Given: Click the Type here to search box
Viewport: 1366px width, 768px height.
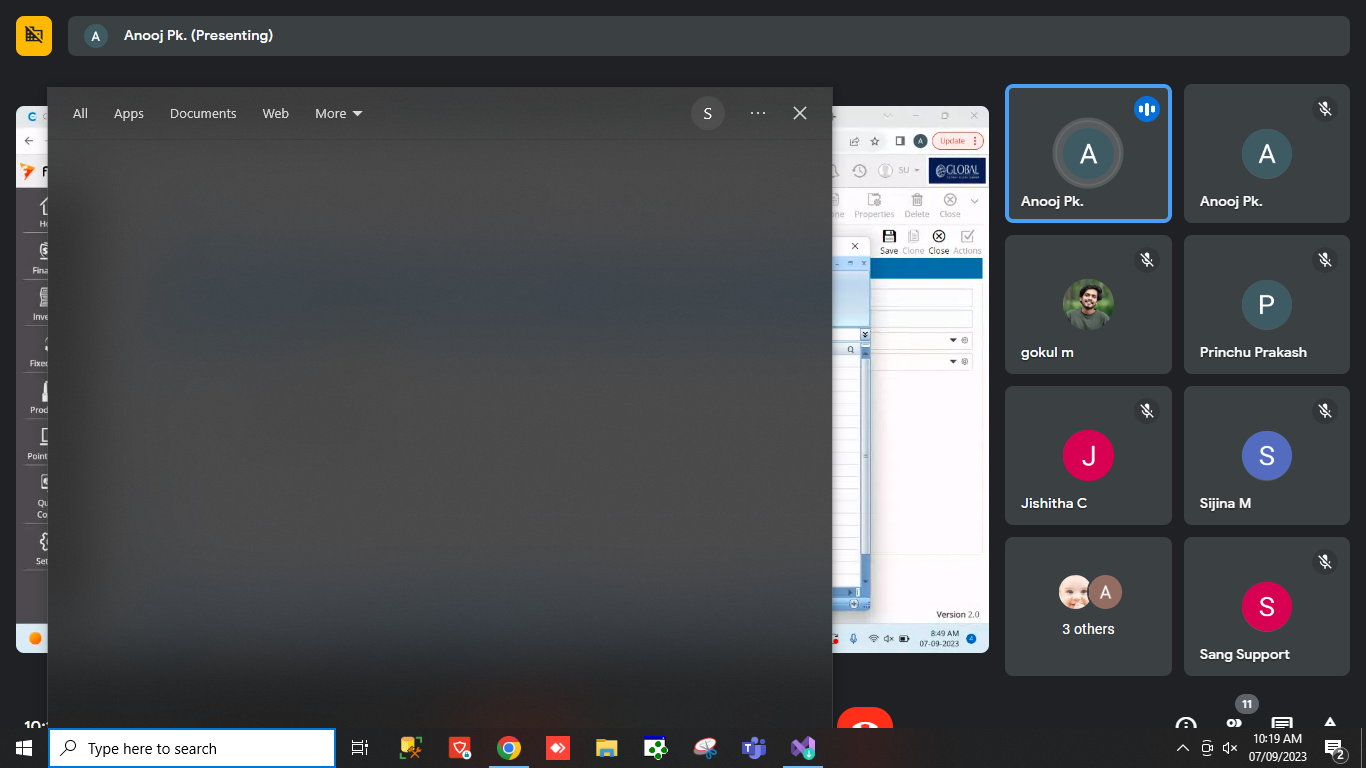Looking at the screenshot, I should pos(192,748).
